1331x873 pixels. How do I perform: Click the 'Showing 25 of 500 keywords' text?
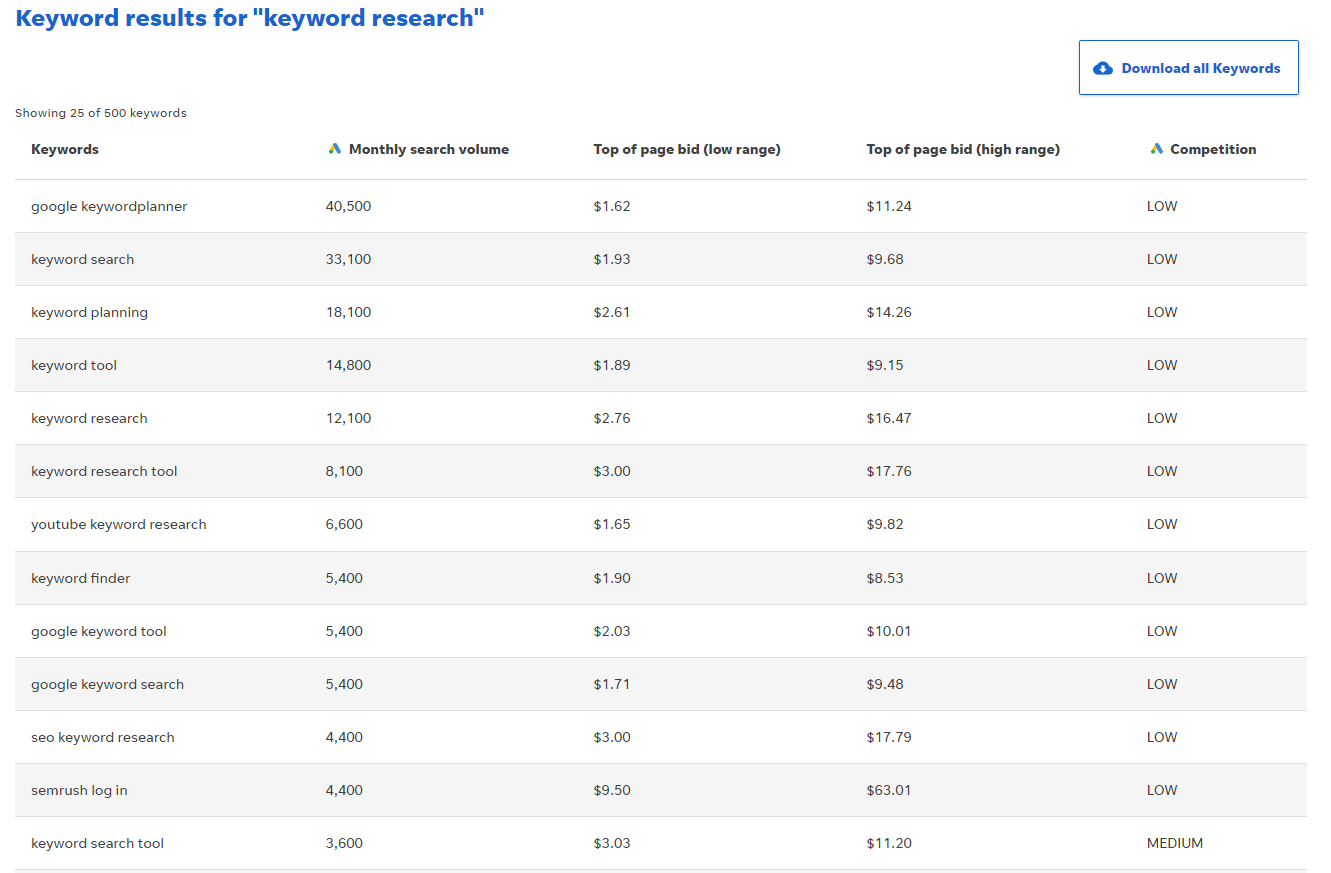[x=101, y=113]
